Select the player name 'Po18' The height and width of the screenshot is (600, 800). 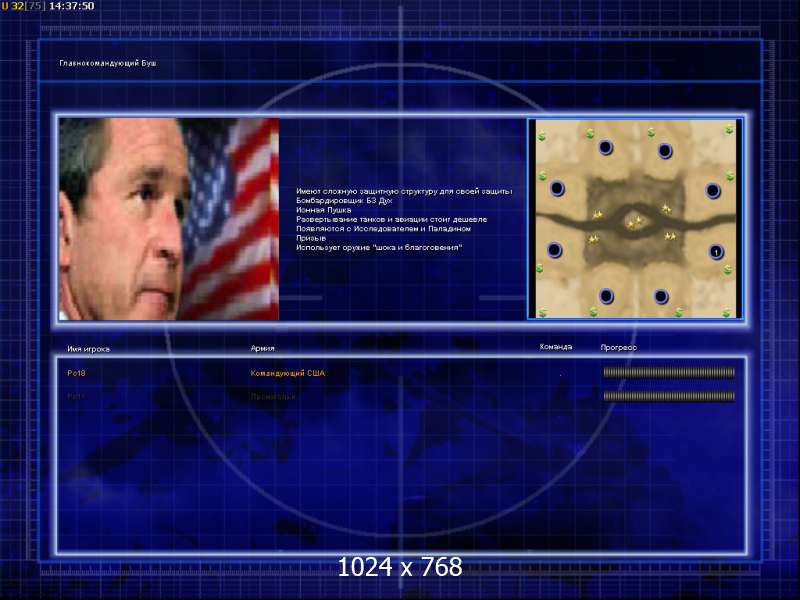click(76, 373)
